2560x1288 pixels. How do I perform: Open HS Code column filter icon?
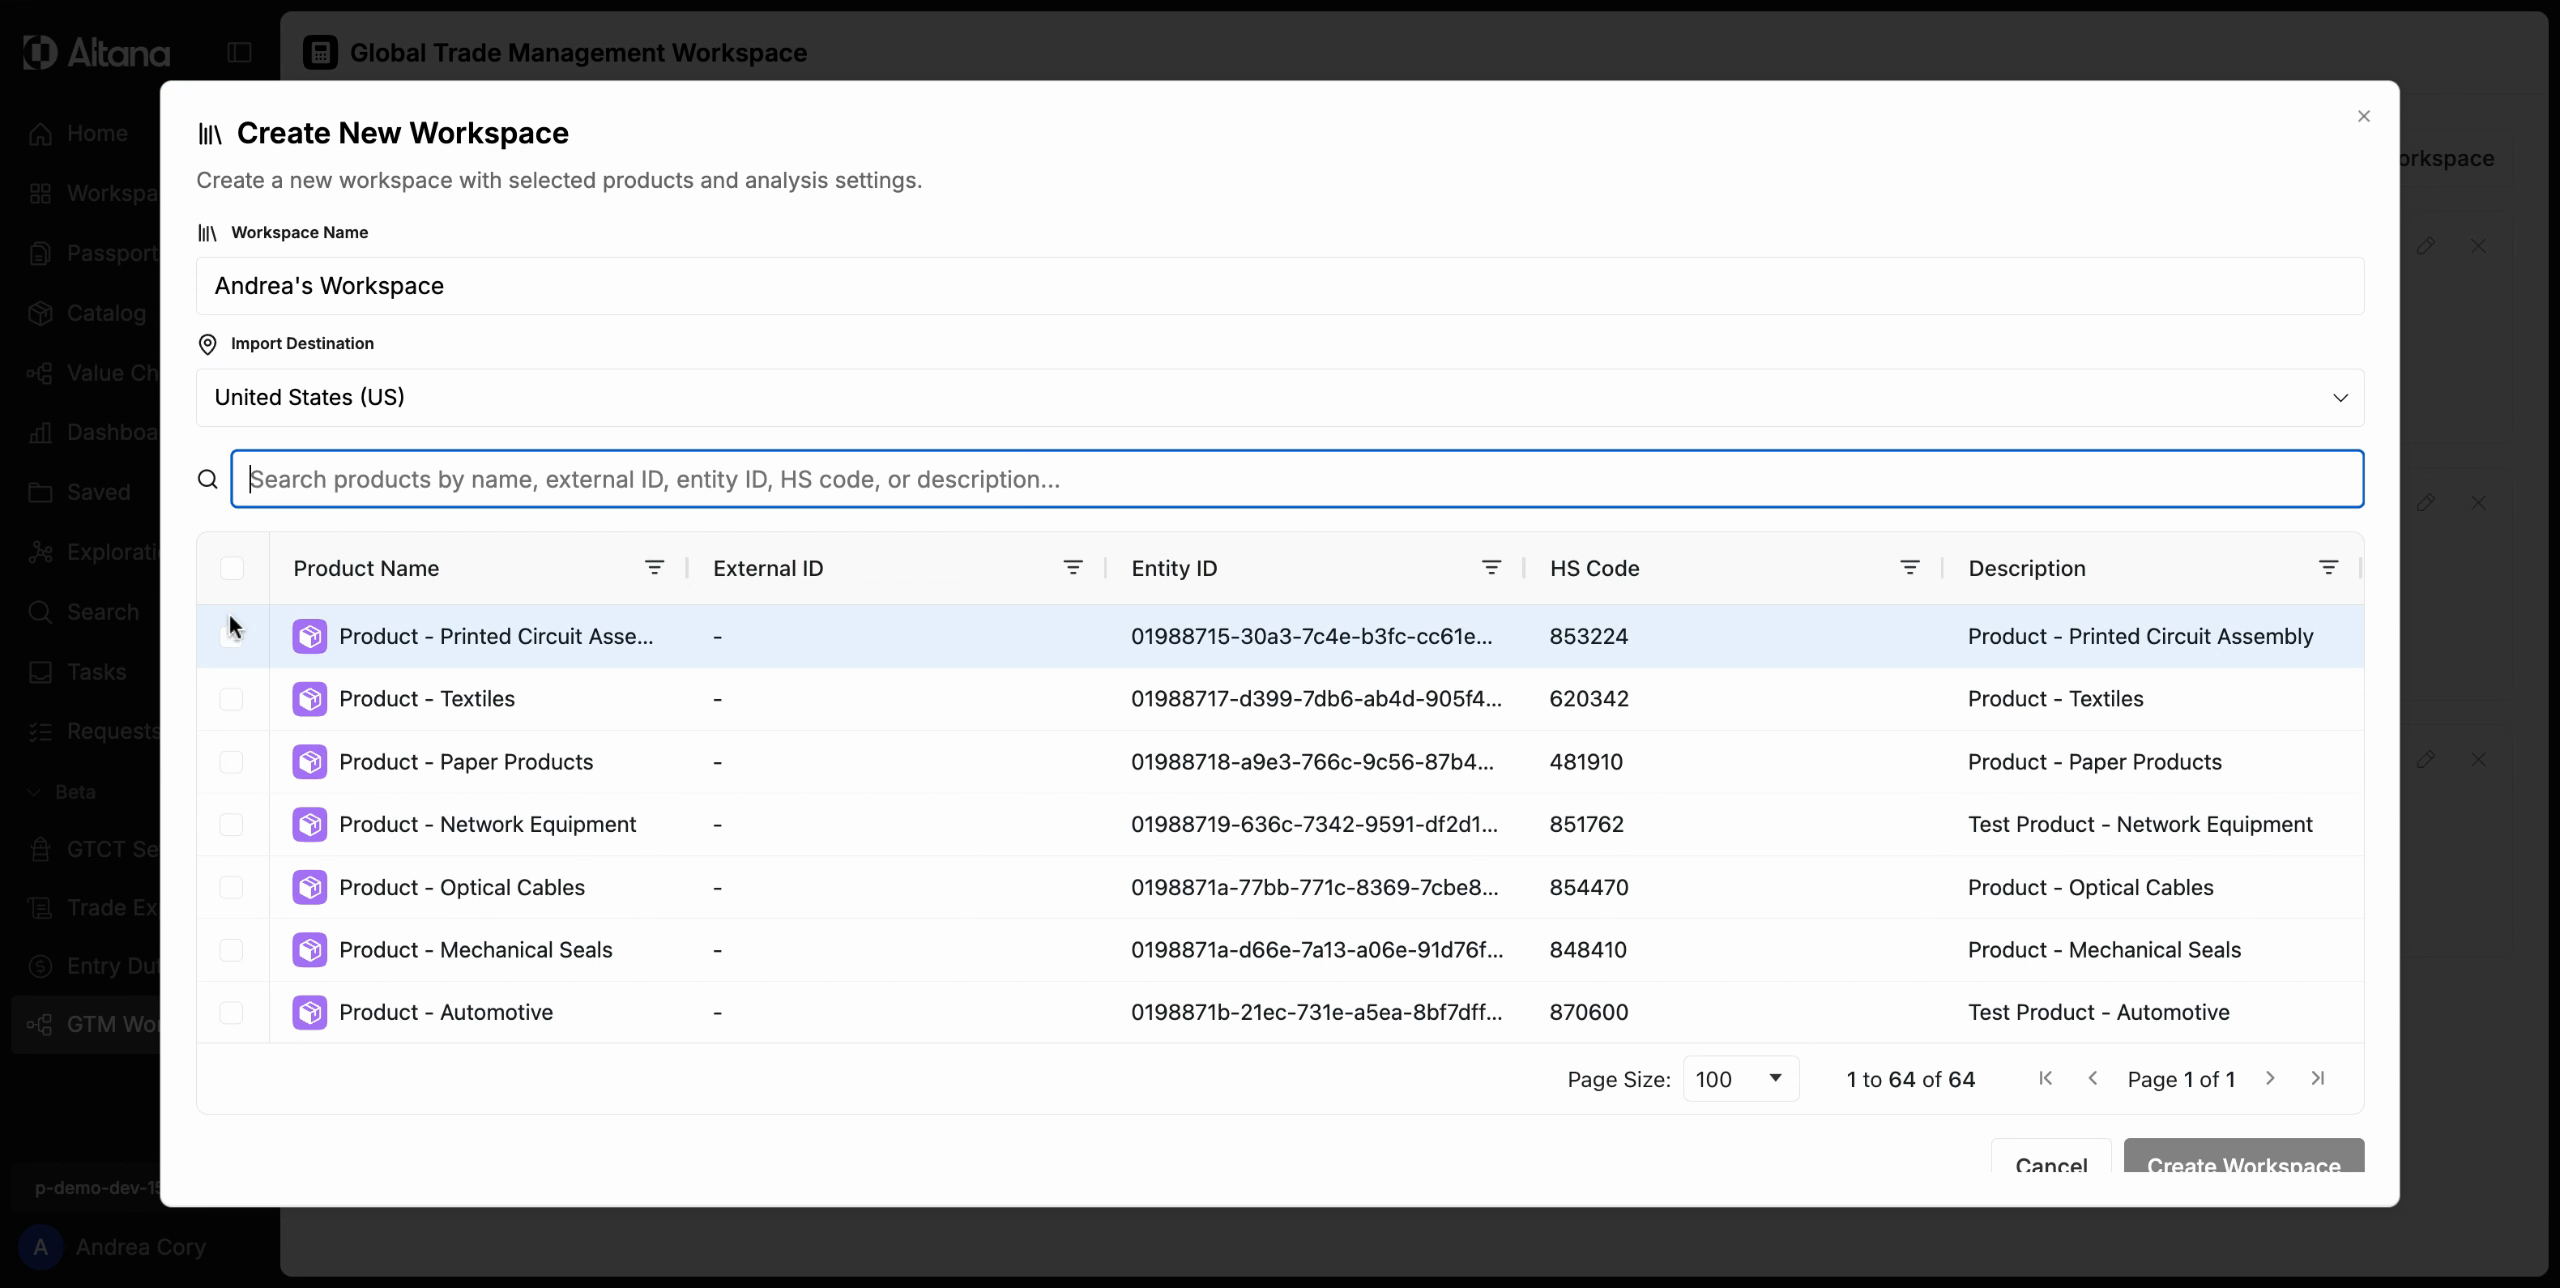(1909, 568)
